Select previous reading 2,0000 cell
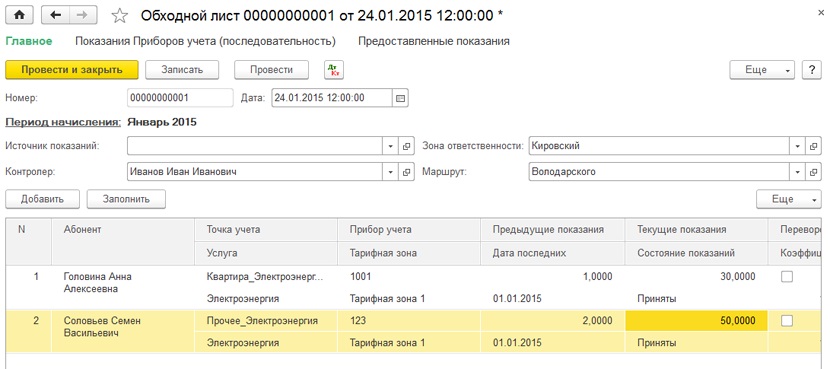Screen dimensions: 830x369 point(552,320)
